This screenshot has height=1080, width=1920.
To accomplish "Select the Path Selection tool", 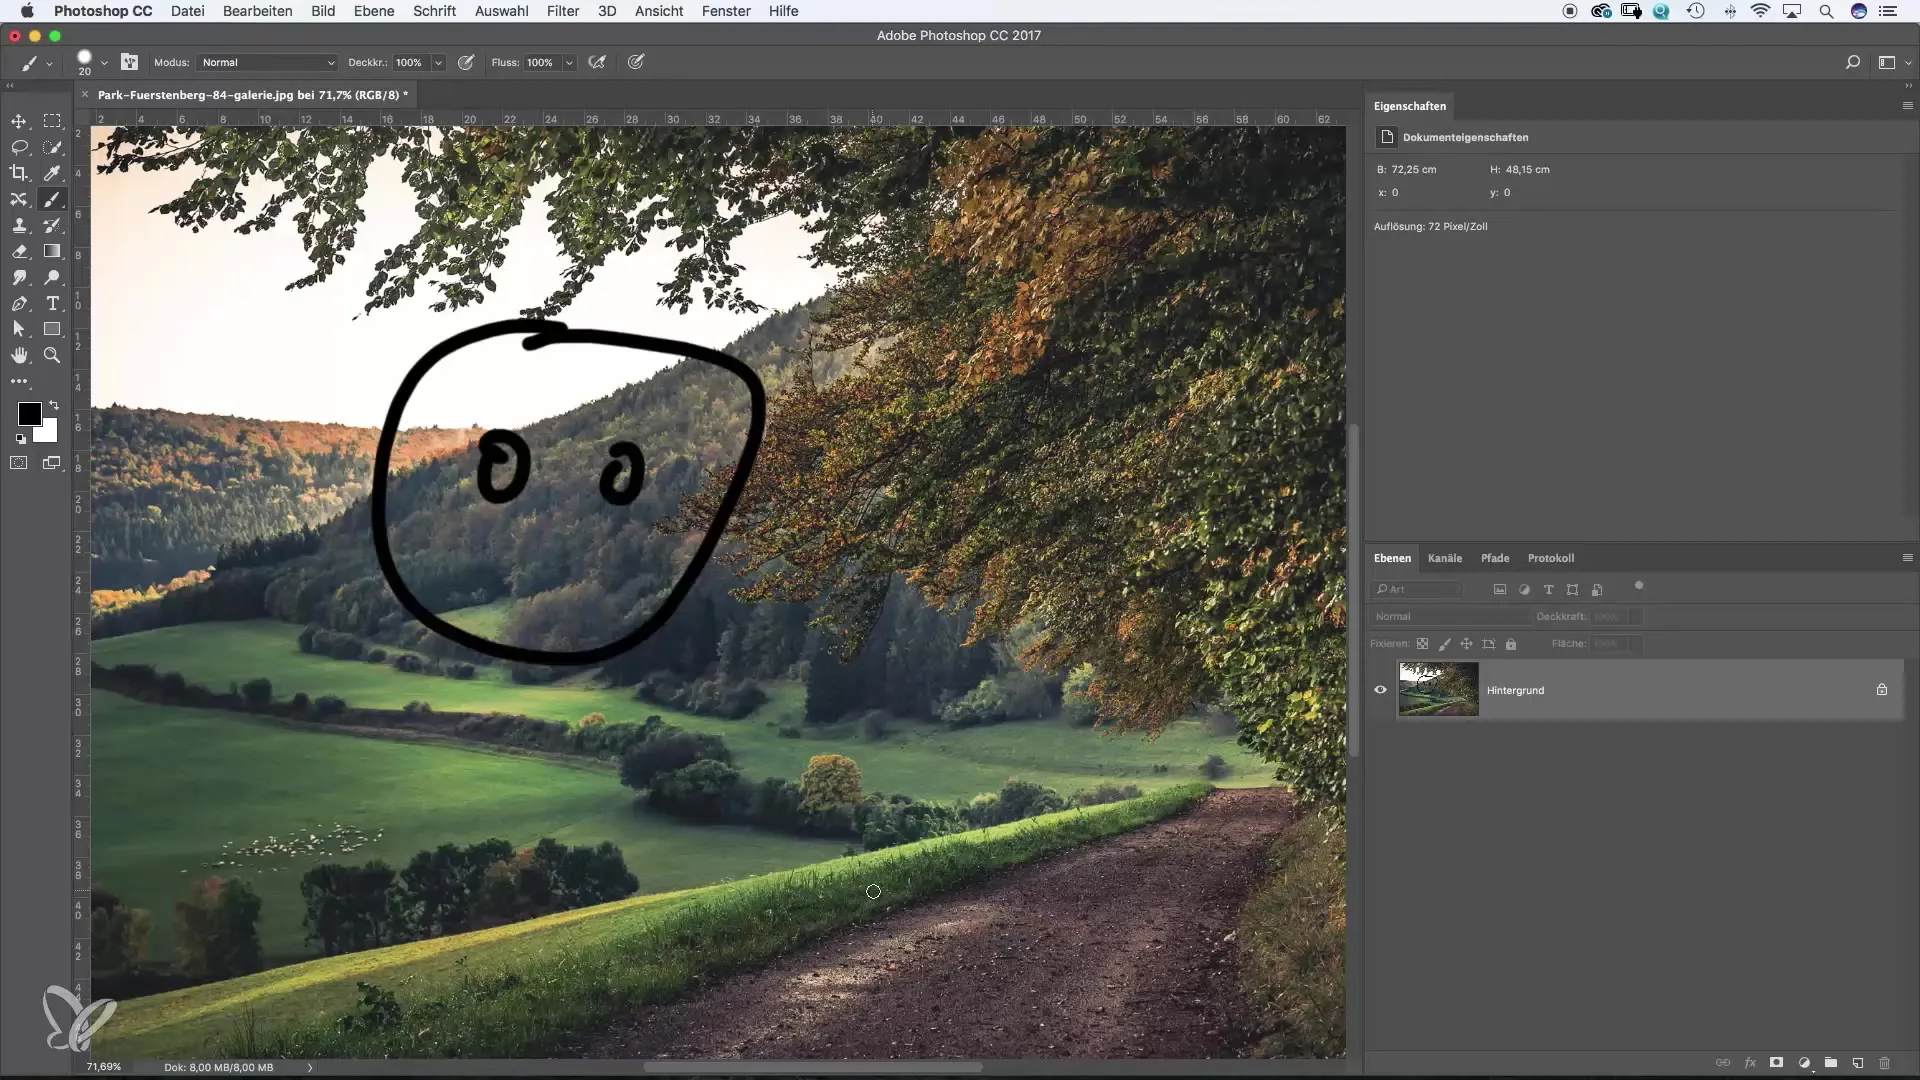I will point(18,329).
